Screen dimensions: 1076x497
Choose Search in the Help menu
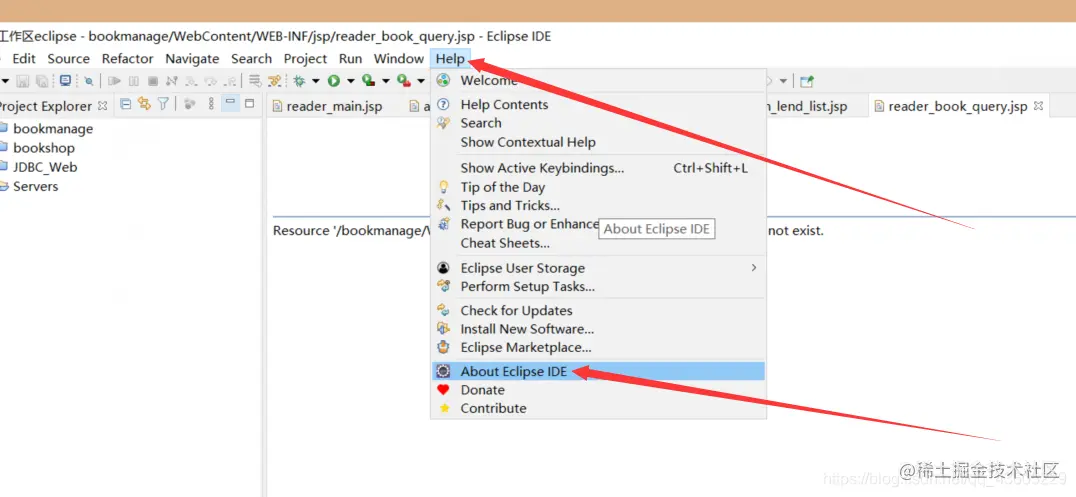point(598,123)
